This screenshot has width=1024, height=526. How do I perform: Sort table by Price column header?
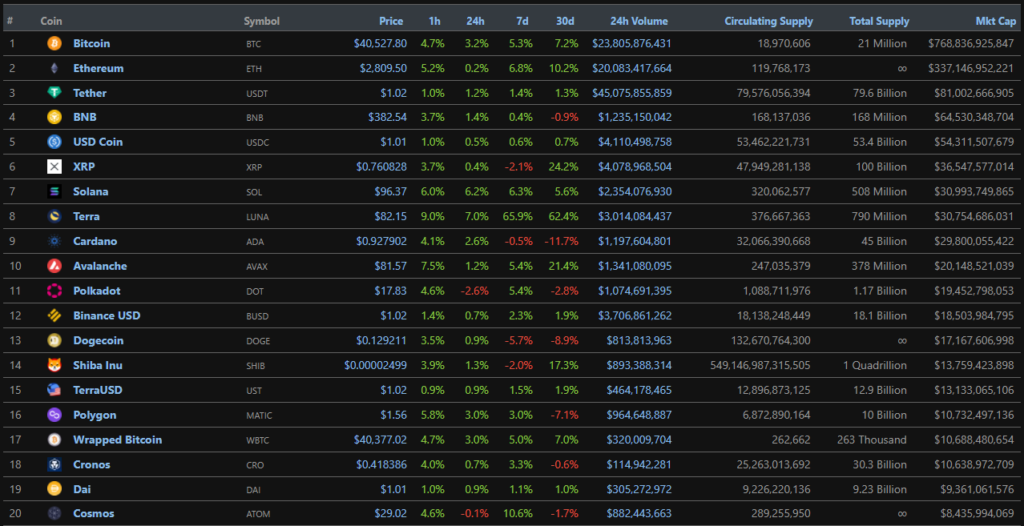(391, 21)
